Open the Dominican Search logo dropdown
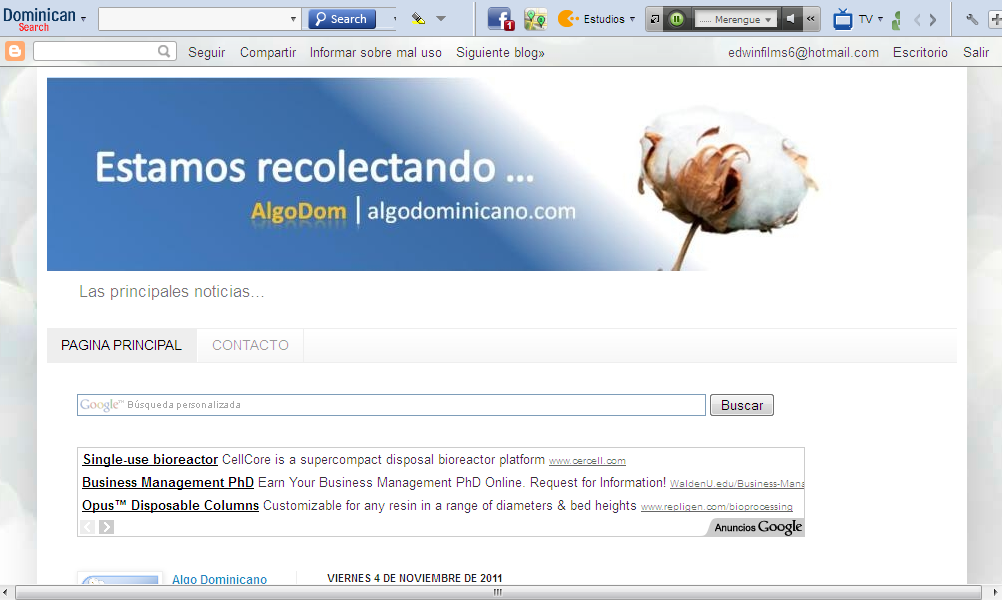Screen dimensions: 1002x600 (84, 19)
